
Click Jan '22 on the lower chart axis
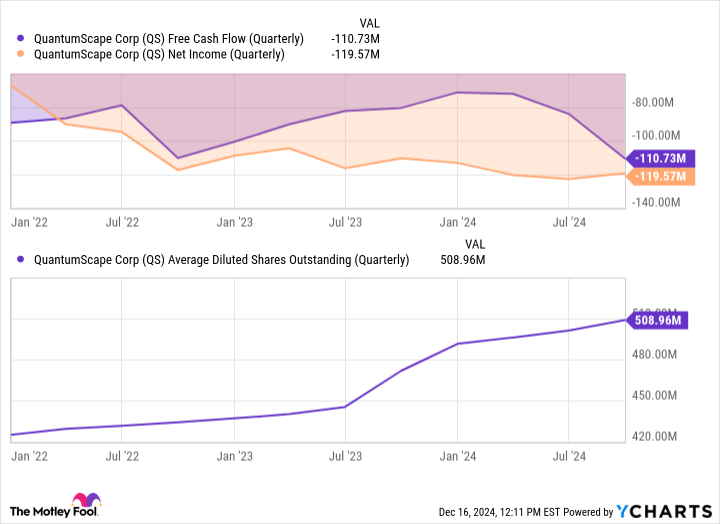click(29, 456)
